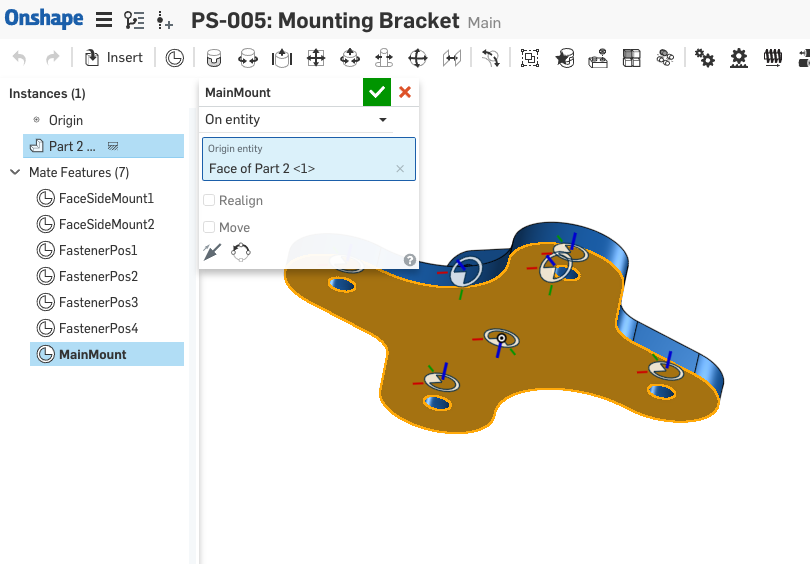Select the Tangent mate tool

pos(490,57)
